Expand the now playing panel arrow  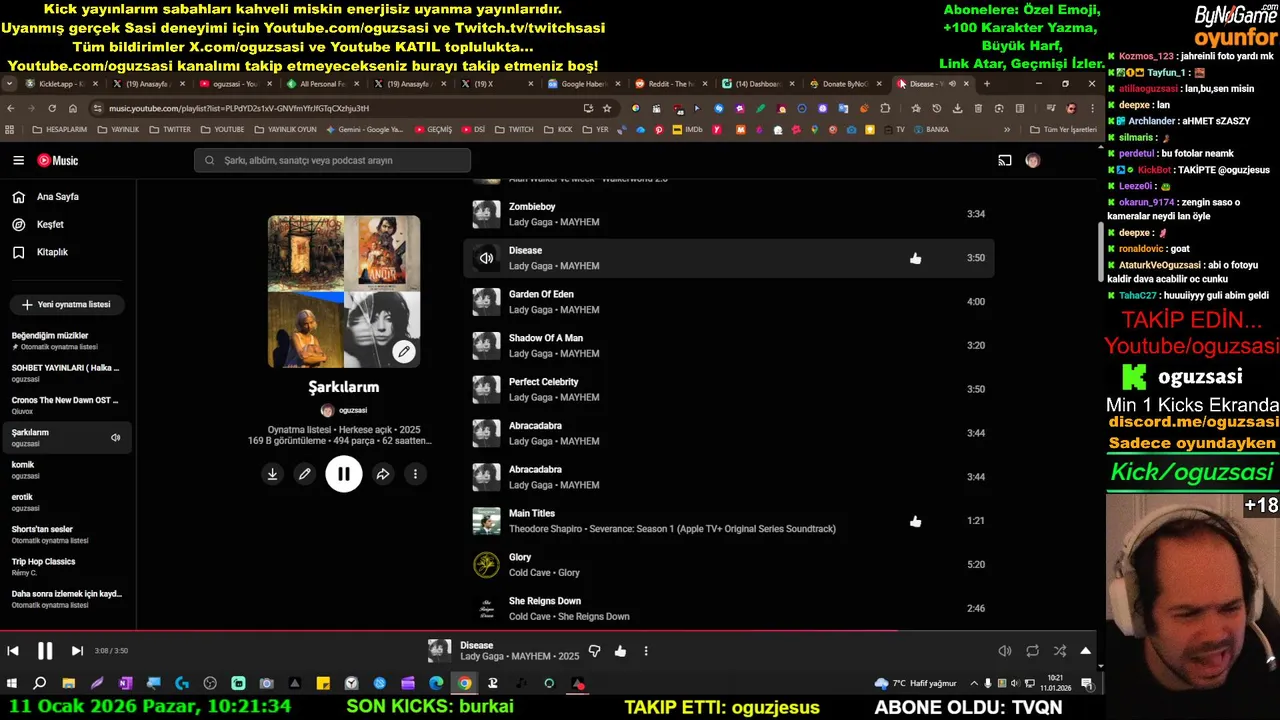point(1086,651)
